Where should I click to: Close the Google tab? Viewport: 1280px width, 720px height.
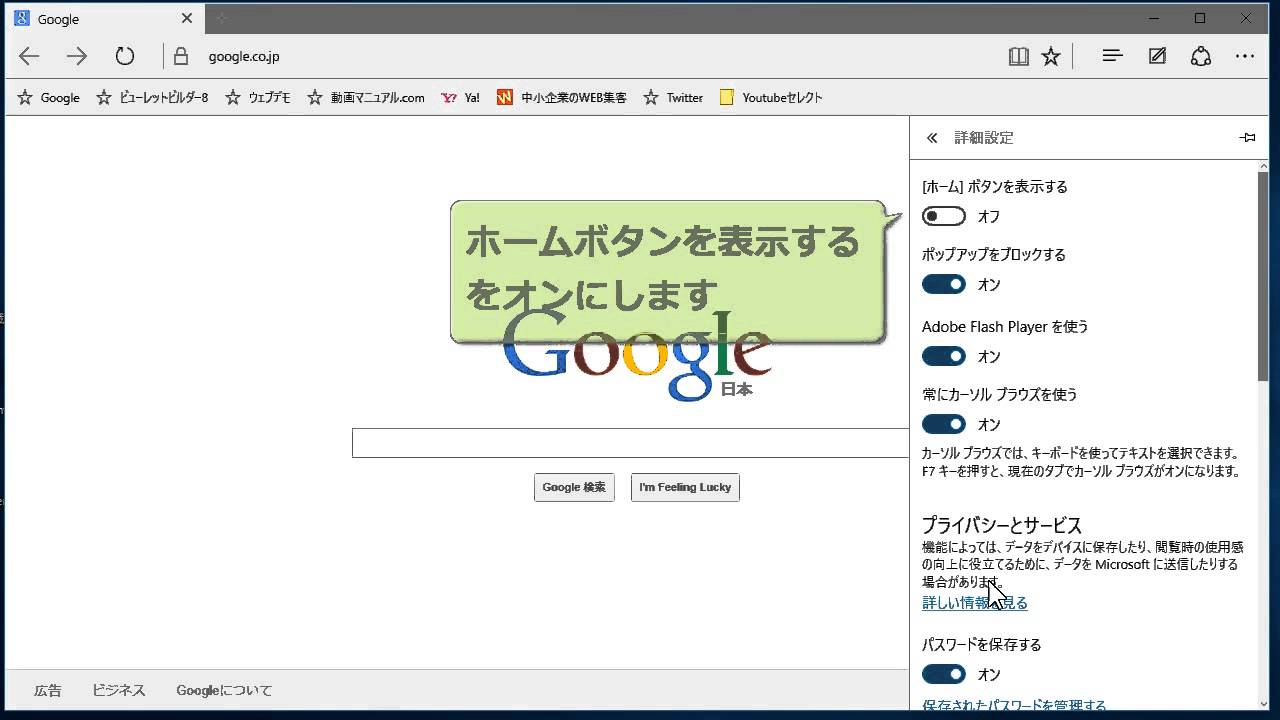pos(187,18)
